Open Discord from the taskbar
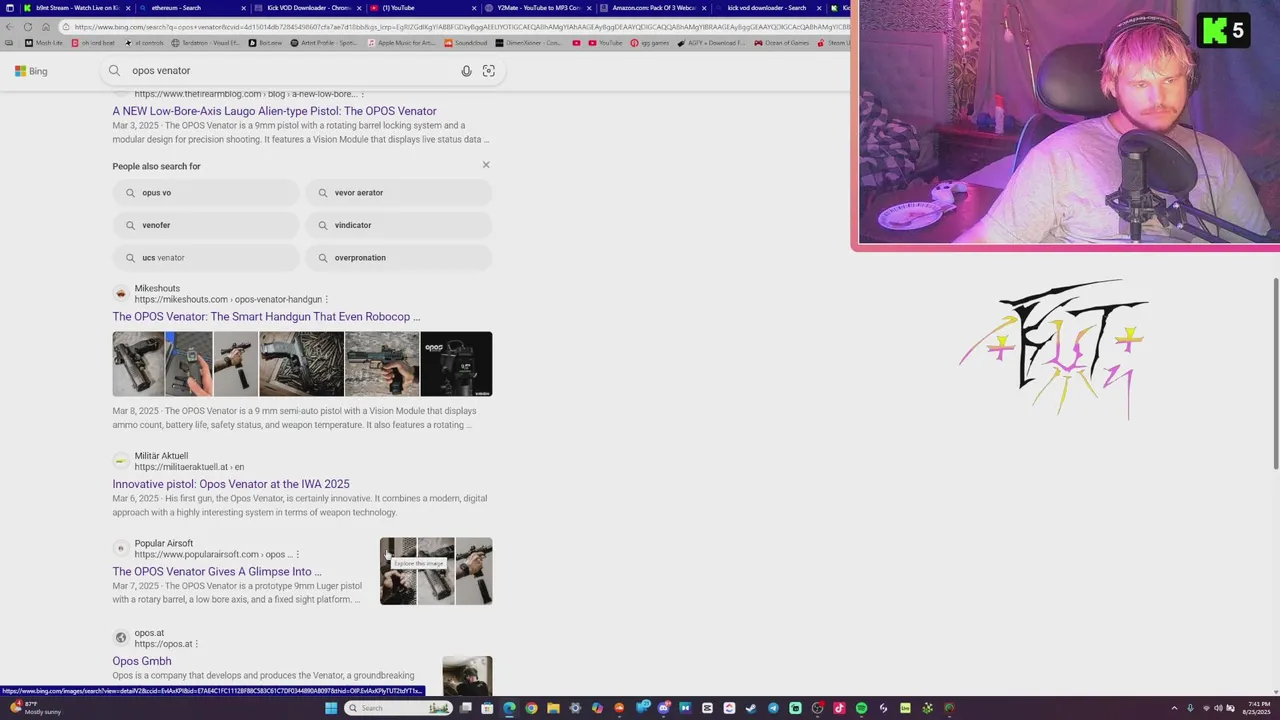The width and height of the screenshot is (1280, 720). (663, 708)
